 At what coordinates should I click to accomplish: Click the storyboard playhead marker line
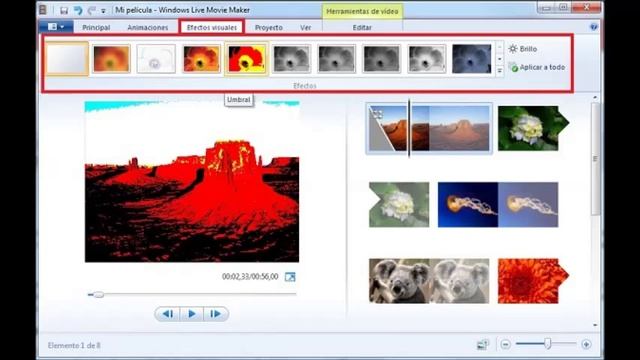click(x=409, y=128)
